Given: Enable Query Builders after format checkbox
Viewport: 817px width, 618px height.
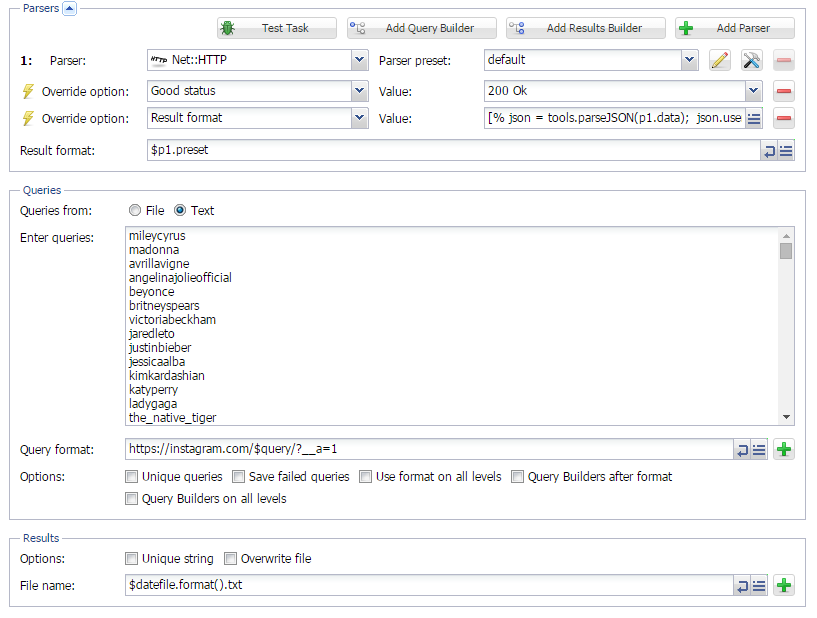Looking at the screenshot, I should 517,476.
